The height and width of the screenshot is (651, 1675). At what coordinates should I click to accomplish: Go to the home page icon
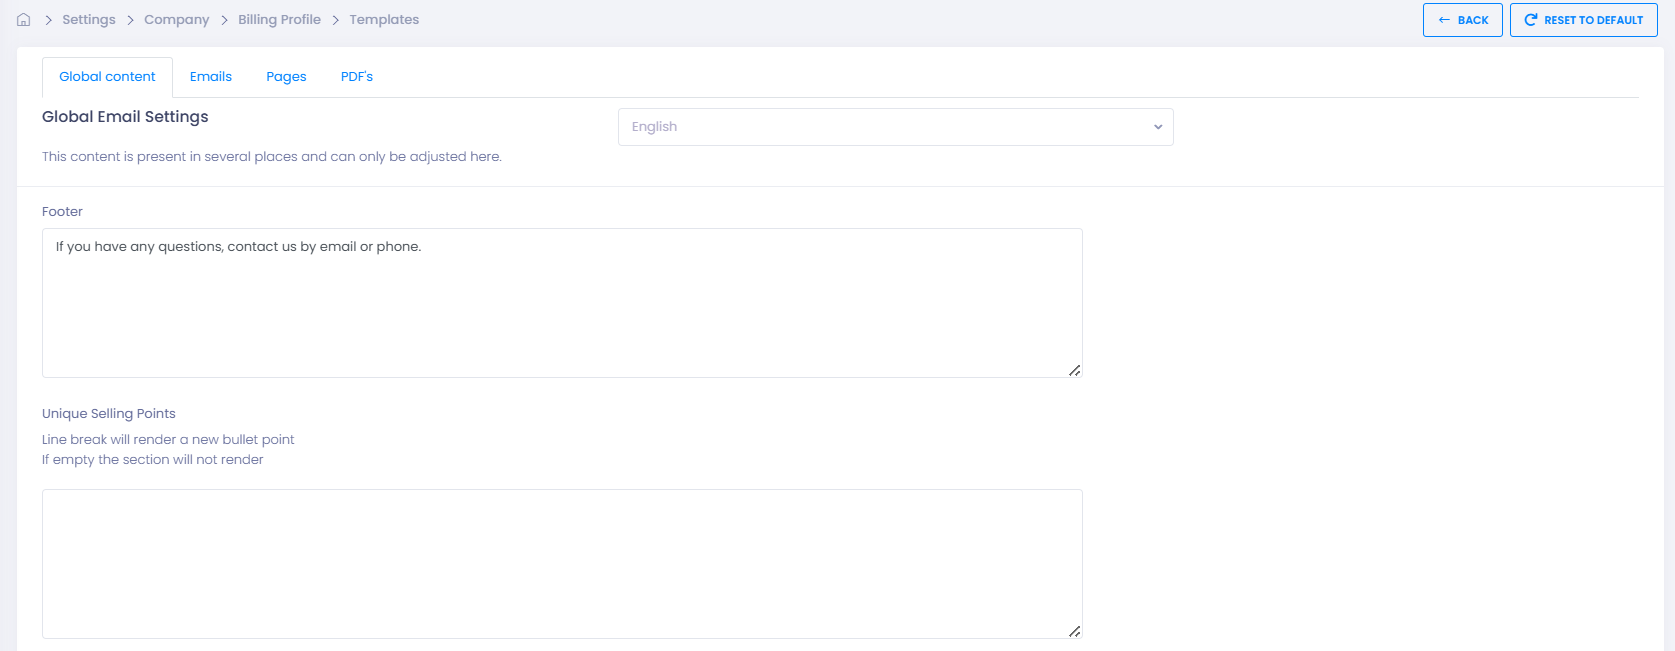click(x=24, y=20)
